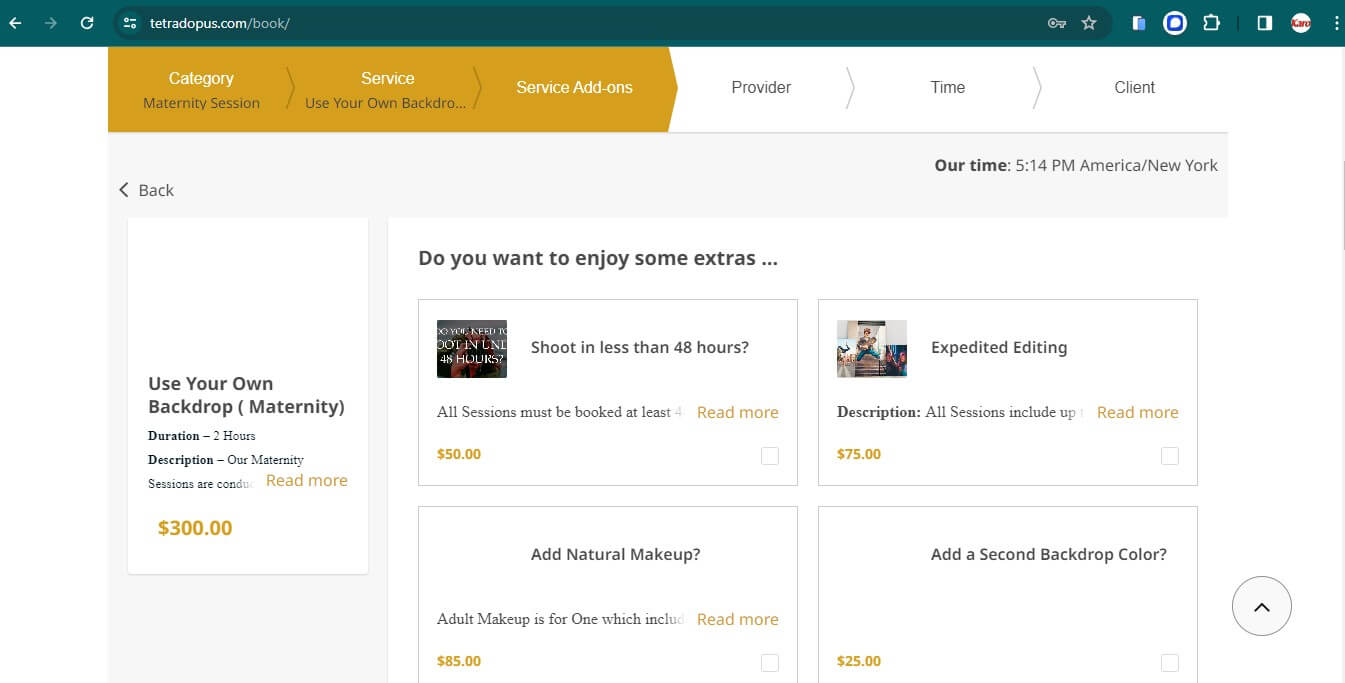Expand the Back chevron link
Image resolution: width=1345 pixels, height=683 pixels.
(146, 189)
